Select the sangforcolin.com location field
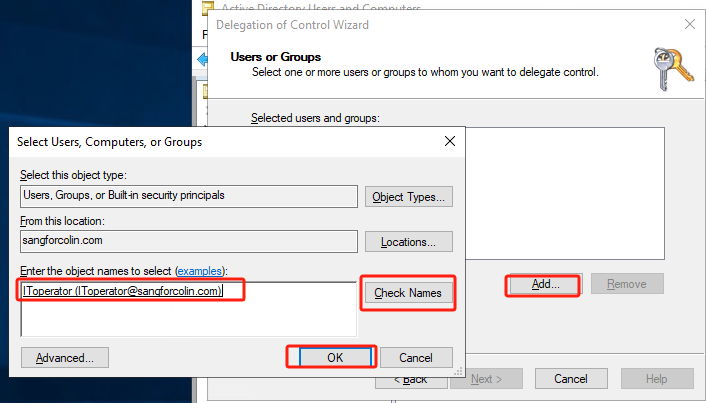This screenshot has height=403, width=706. (189, 241)
